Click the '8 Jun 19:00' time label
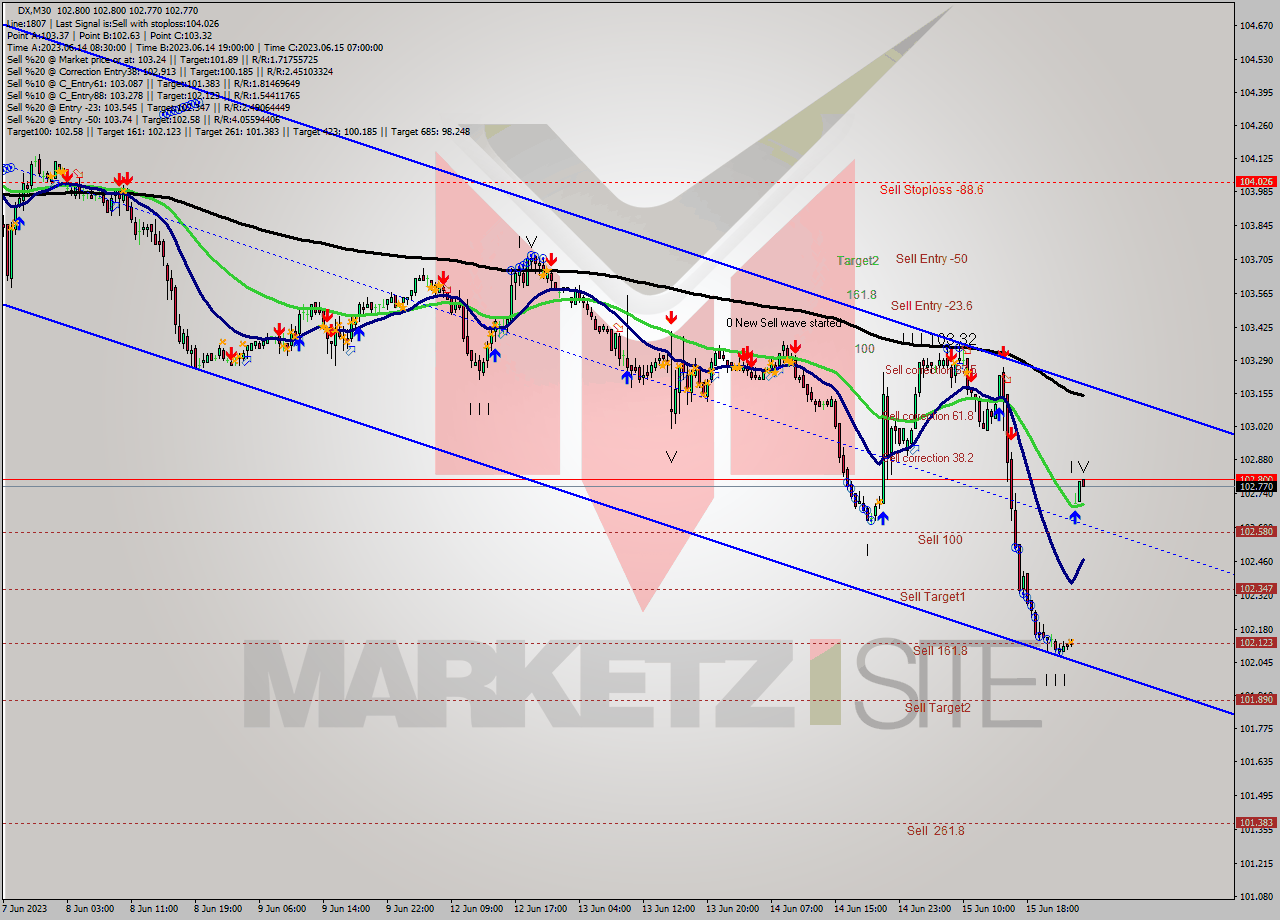Viewport: 1280px width, 920px height. click(217, 909)
